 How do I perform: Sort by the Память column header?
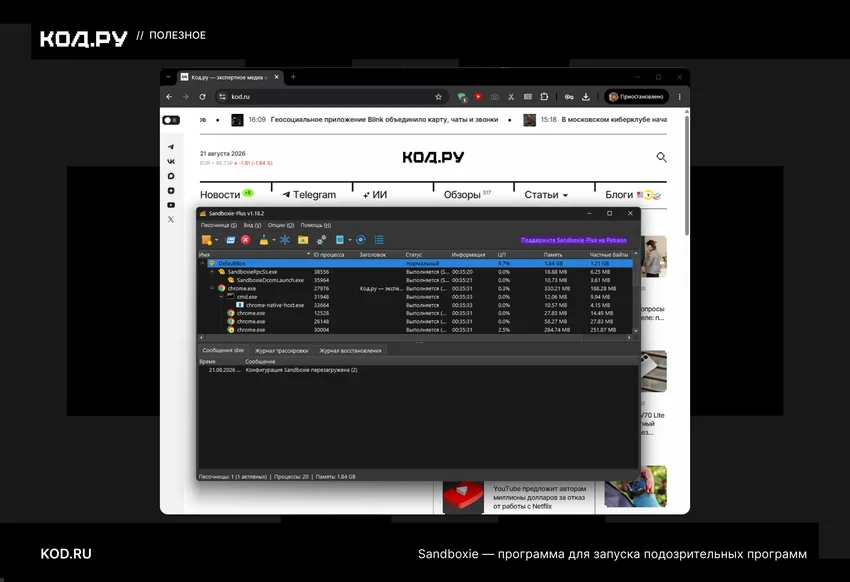pos(565,254)
